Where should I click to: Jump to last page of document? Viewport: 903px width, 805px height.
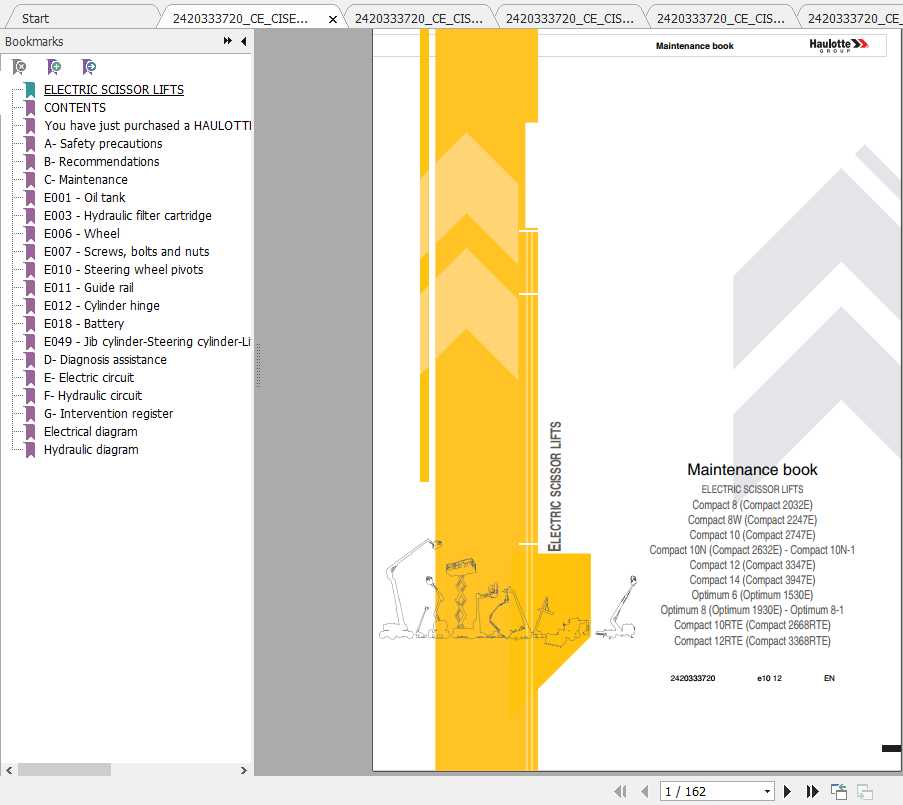coord(812,791)
